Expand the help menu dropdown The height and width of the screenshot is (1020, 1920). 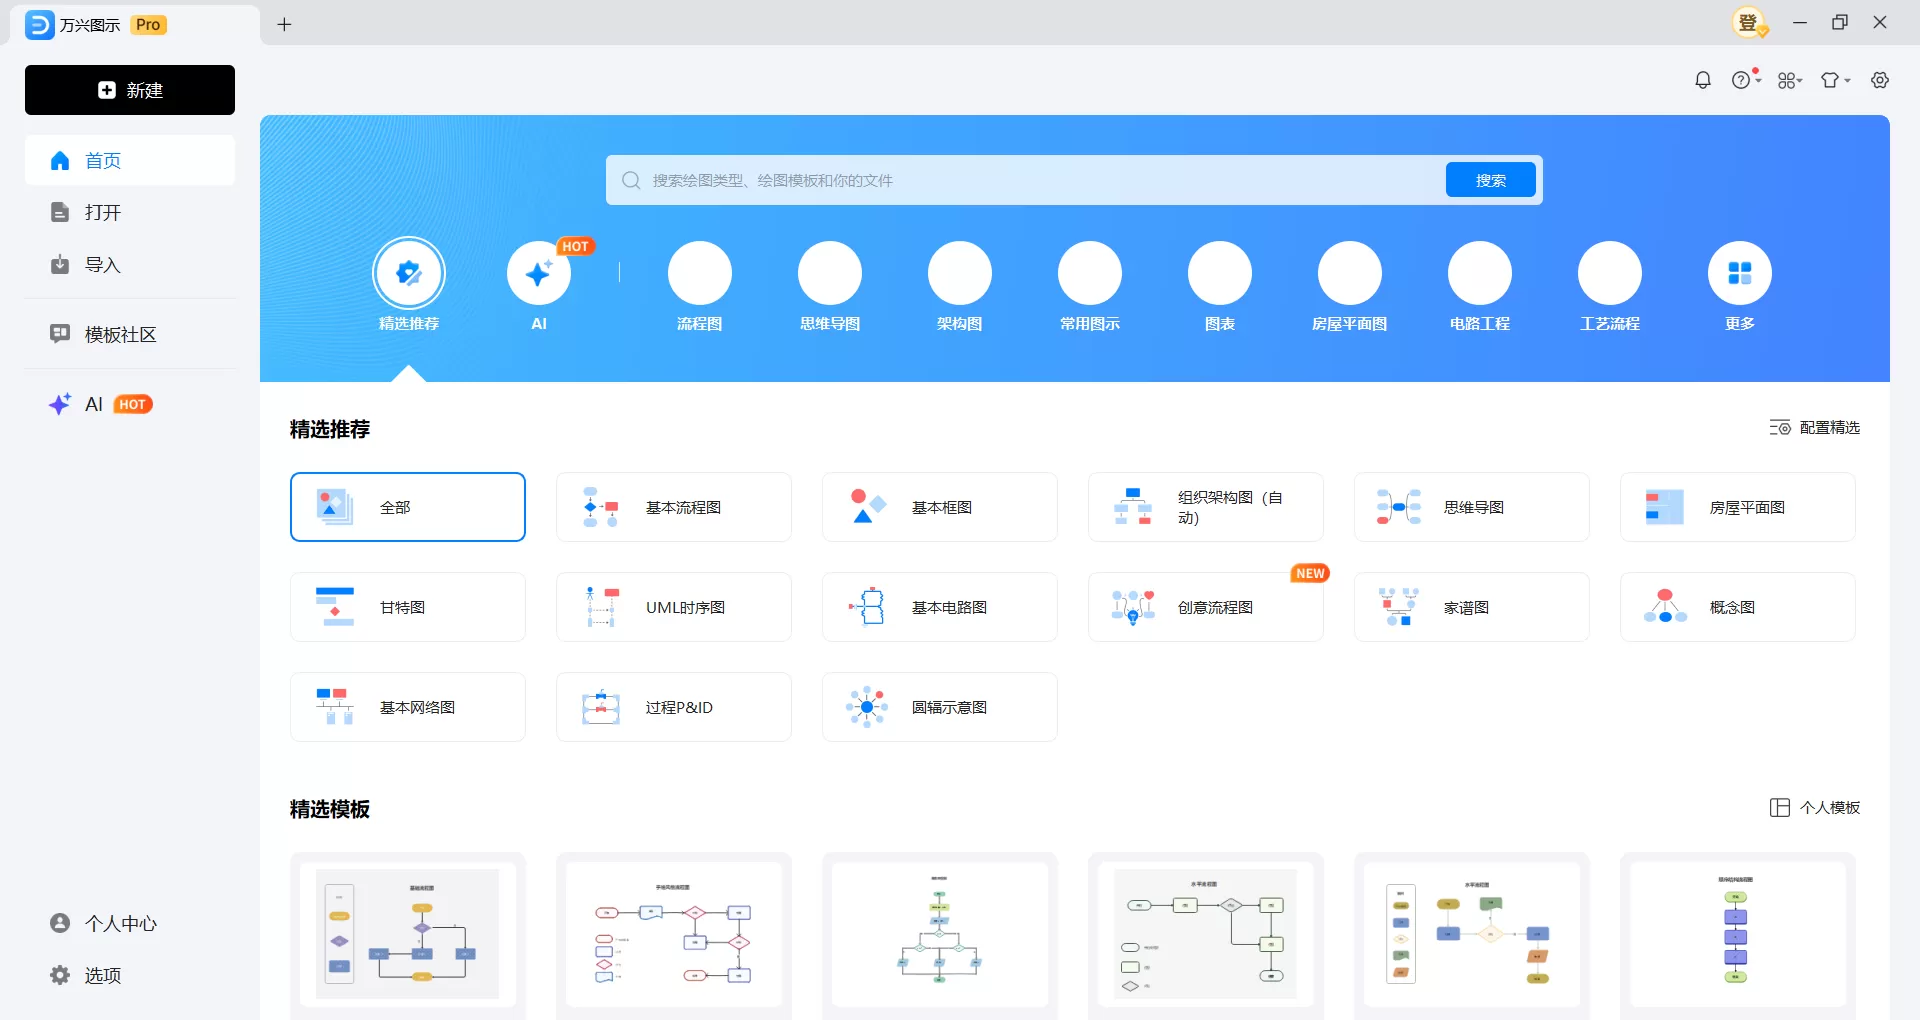click(1746, 80)
